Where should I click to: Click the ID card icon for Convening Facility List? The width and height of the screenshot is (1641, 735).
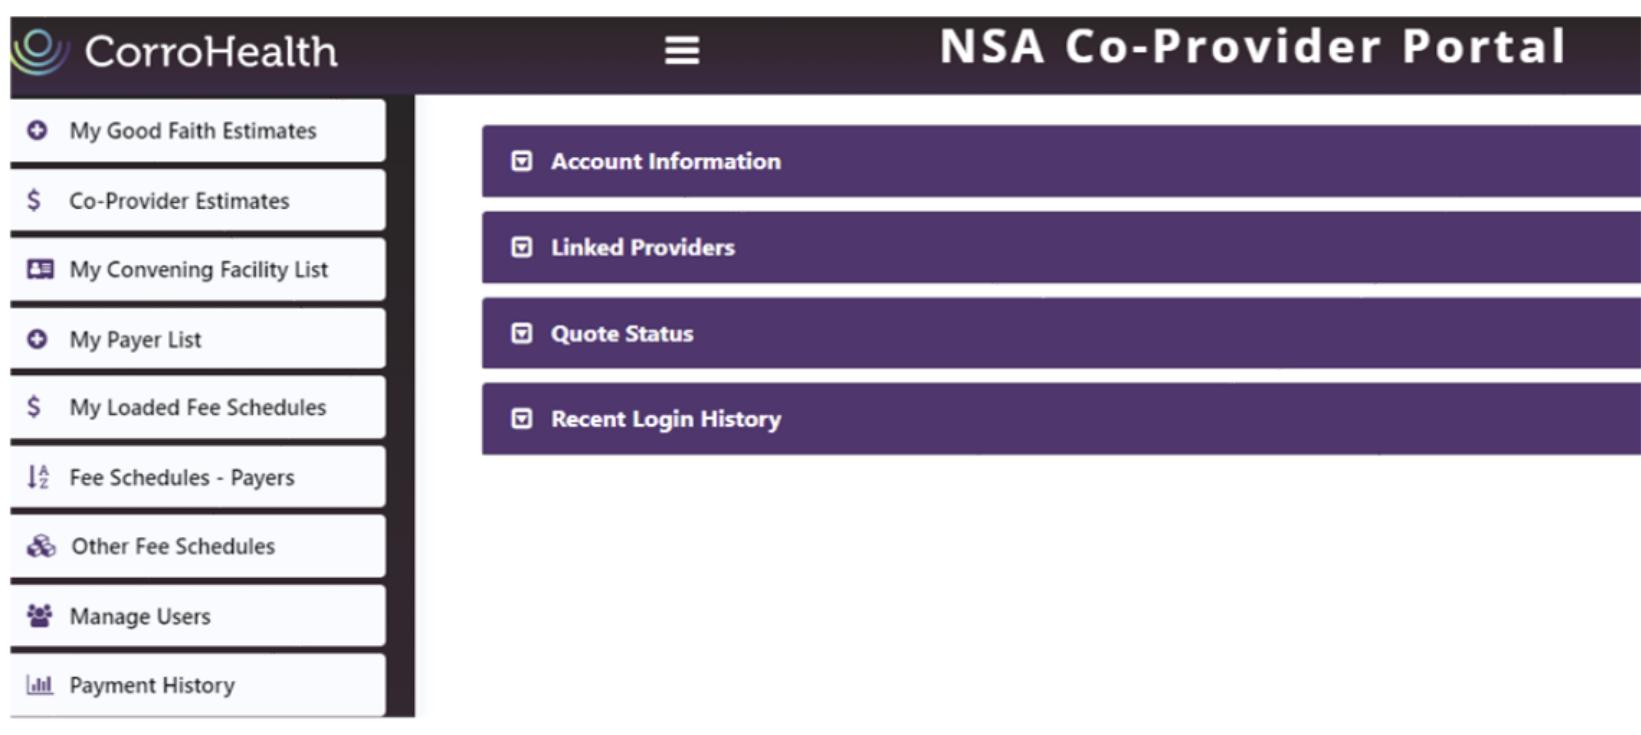coord(40,269)
